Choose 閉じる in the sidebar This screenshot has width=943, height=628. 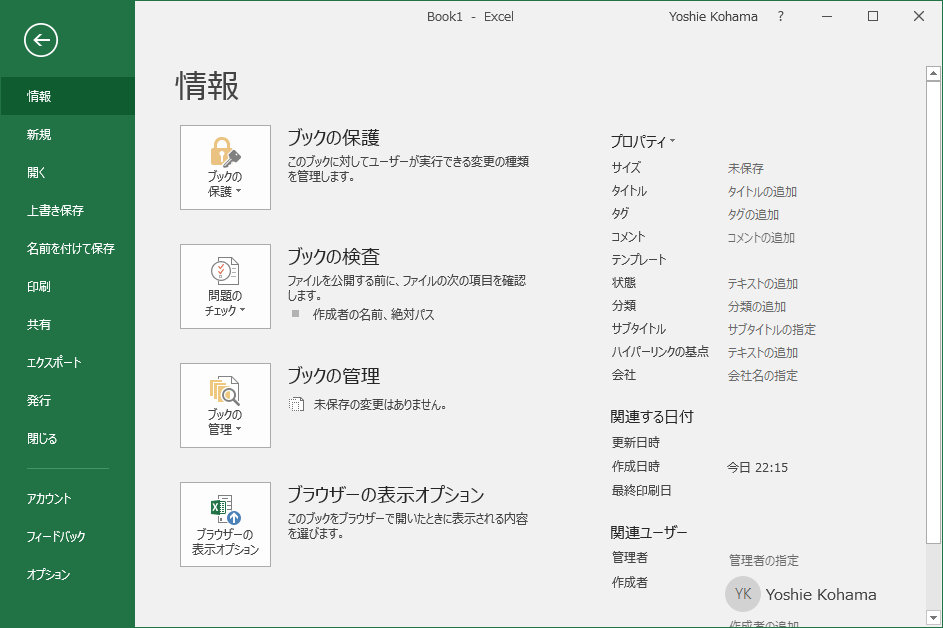(x=67, y=438)
